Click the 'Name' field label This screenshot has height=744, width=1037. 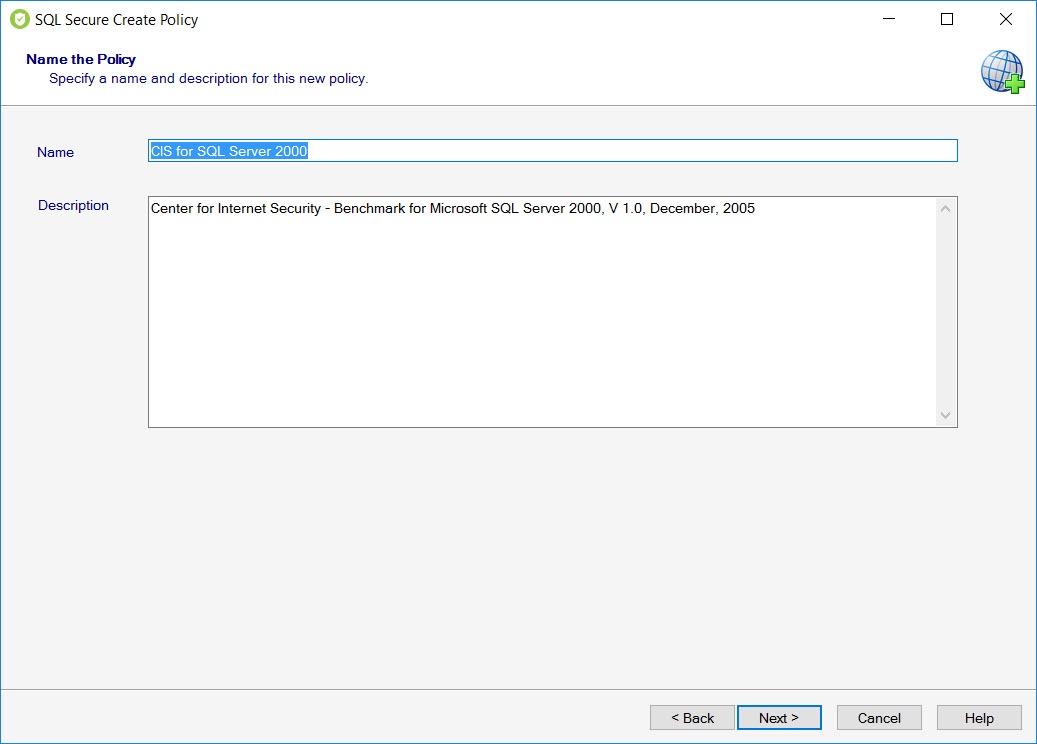pos(56,152)
